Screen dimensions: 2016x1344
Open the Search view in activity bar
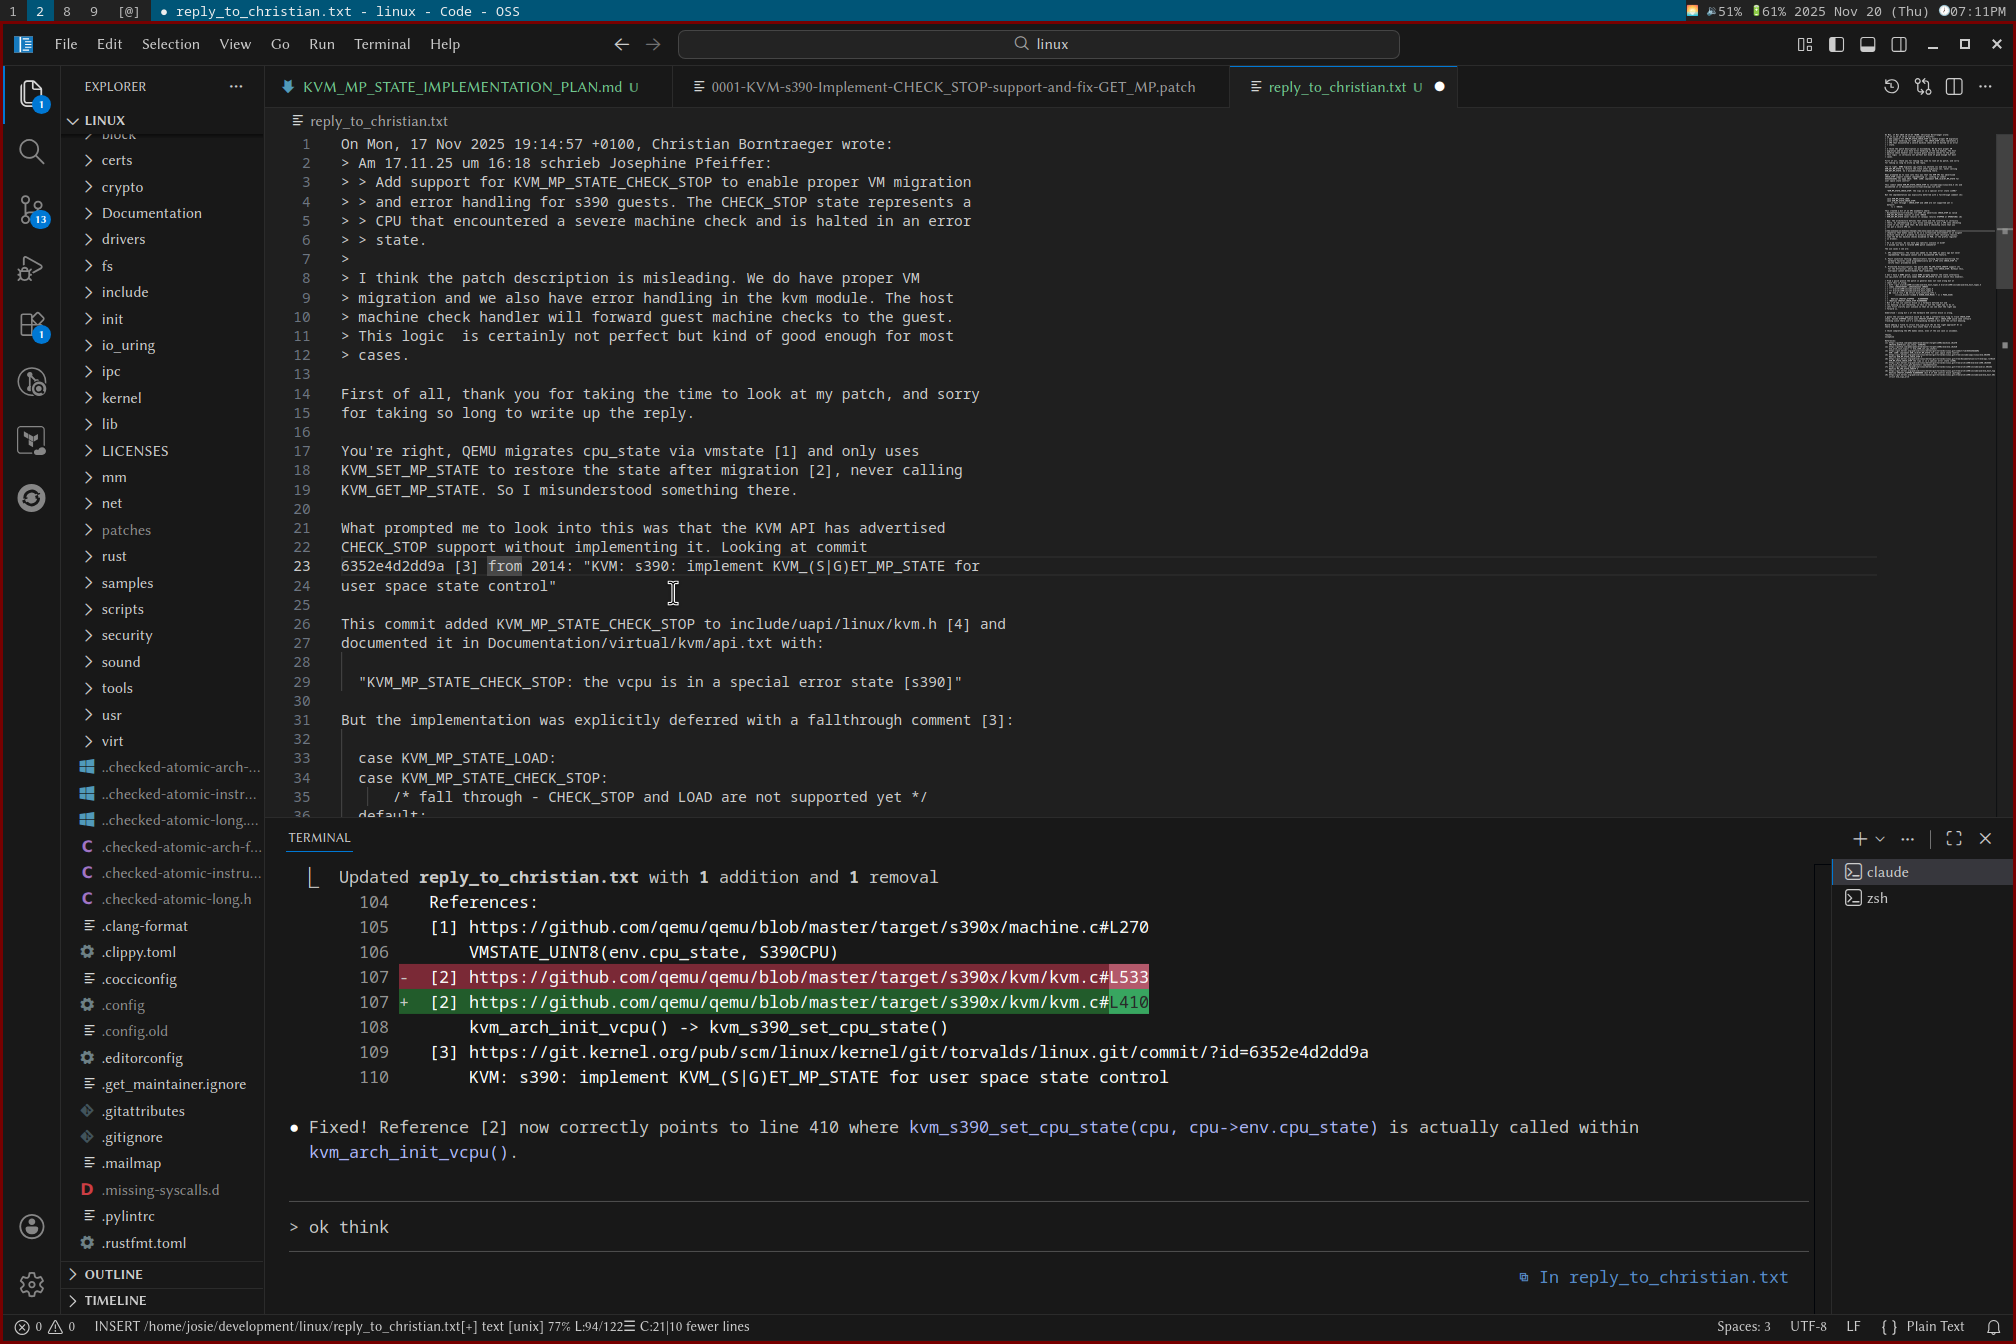point(31,152)
